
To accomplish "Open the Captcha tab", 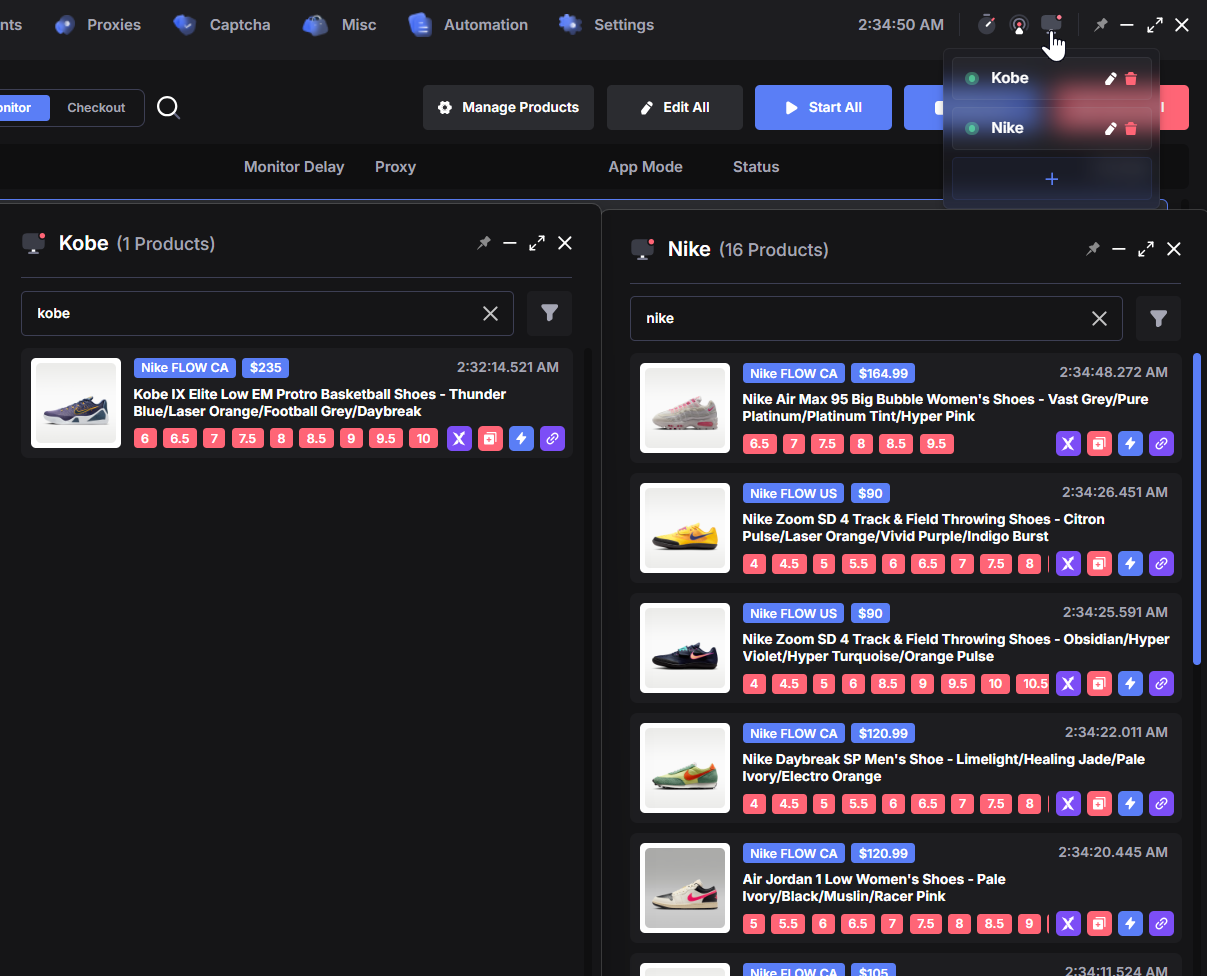I will (221, 25).
